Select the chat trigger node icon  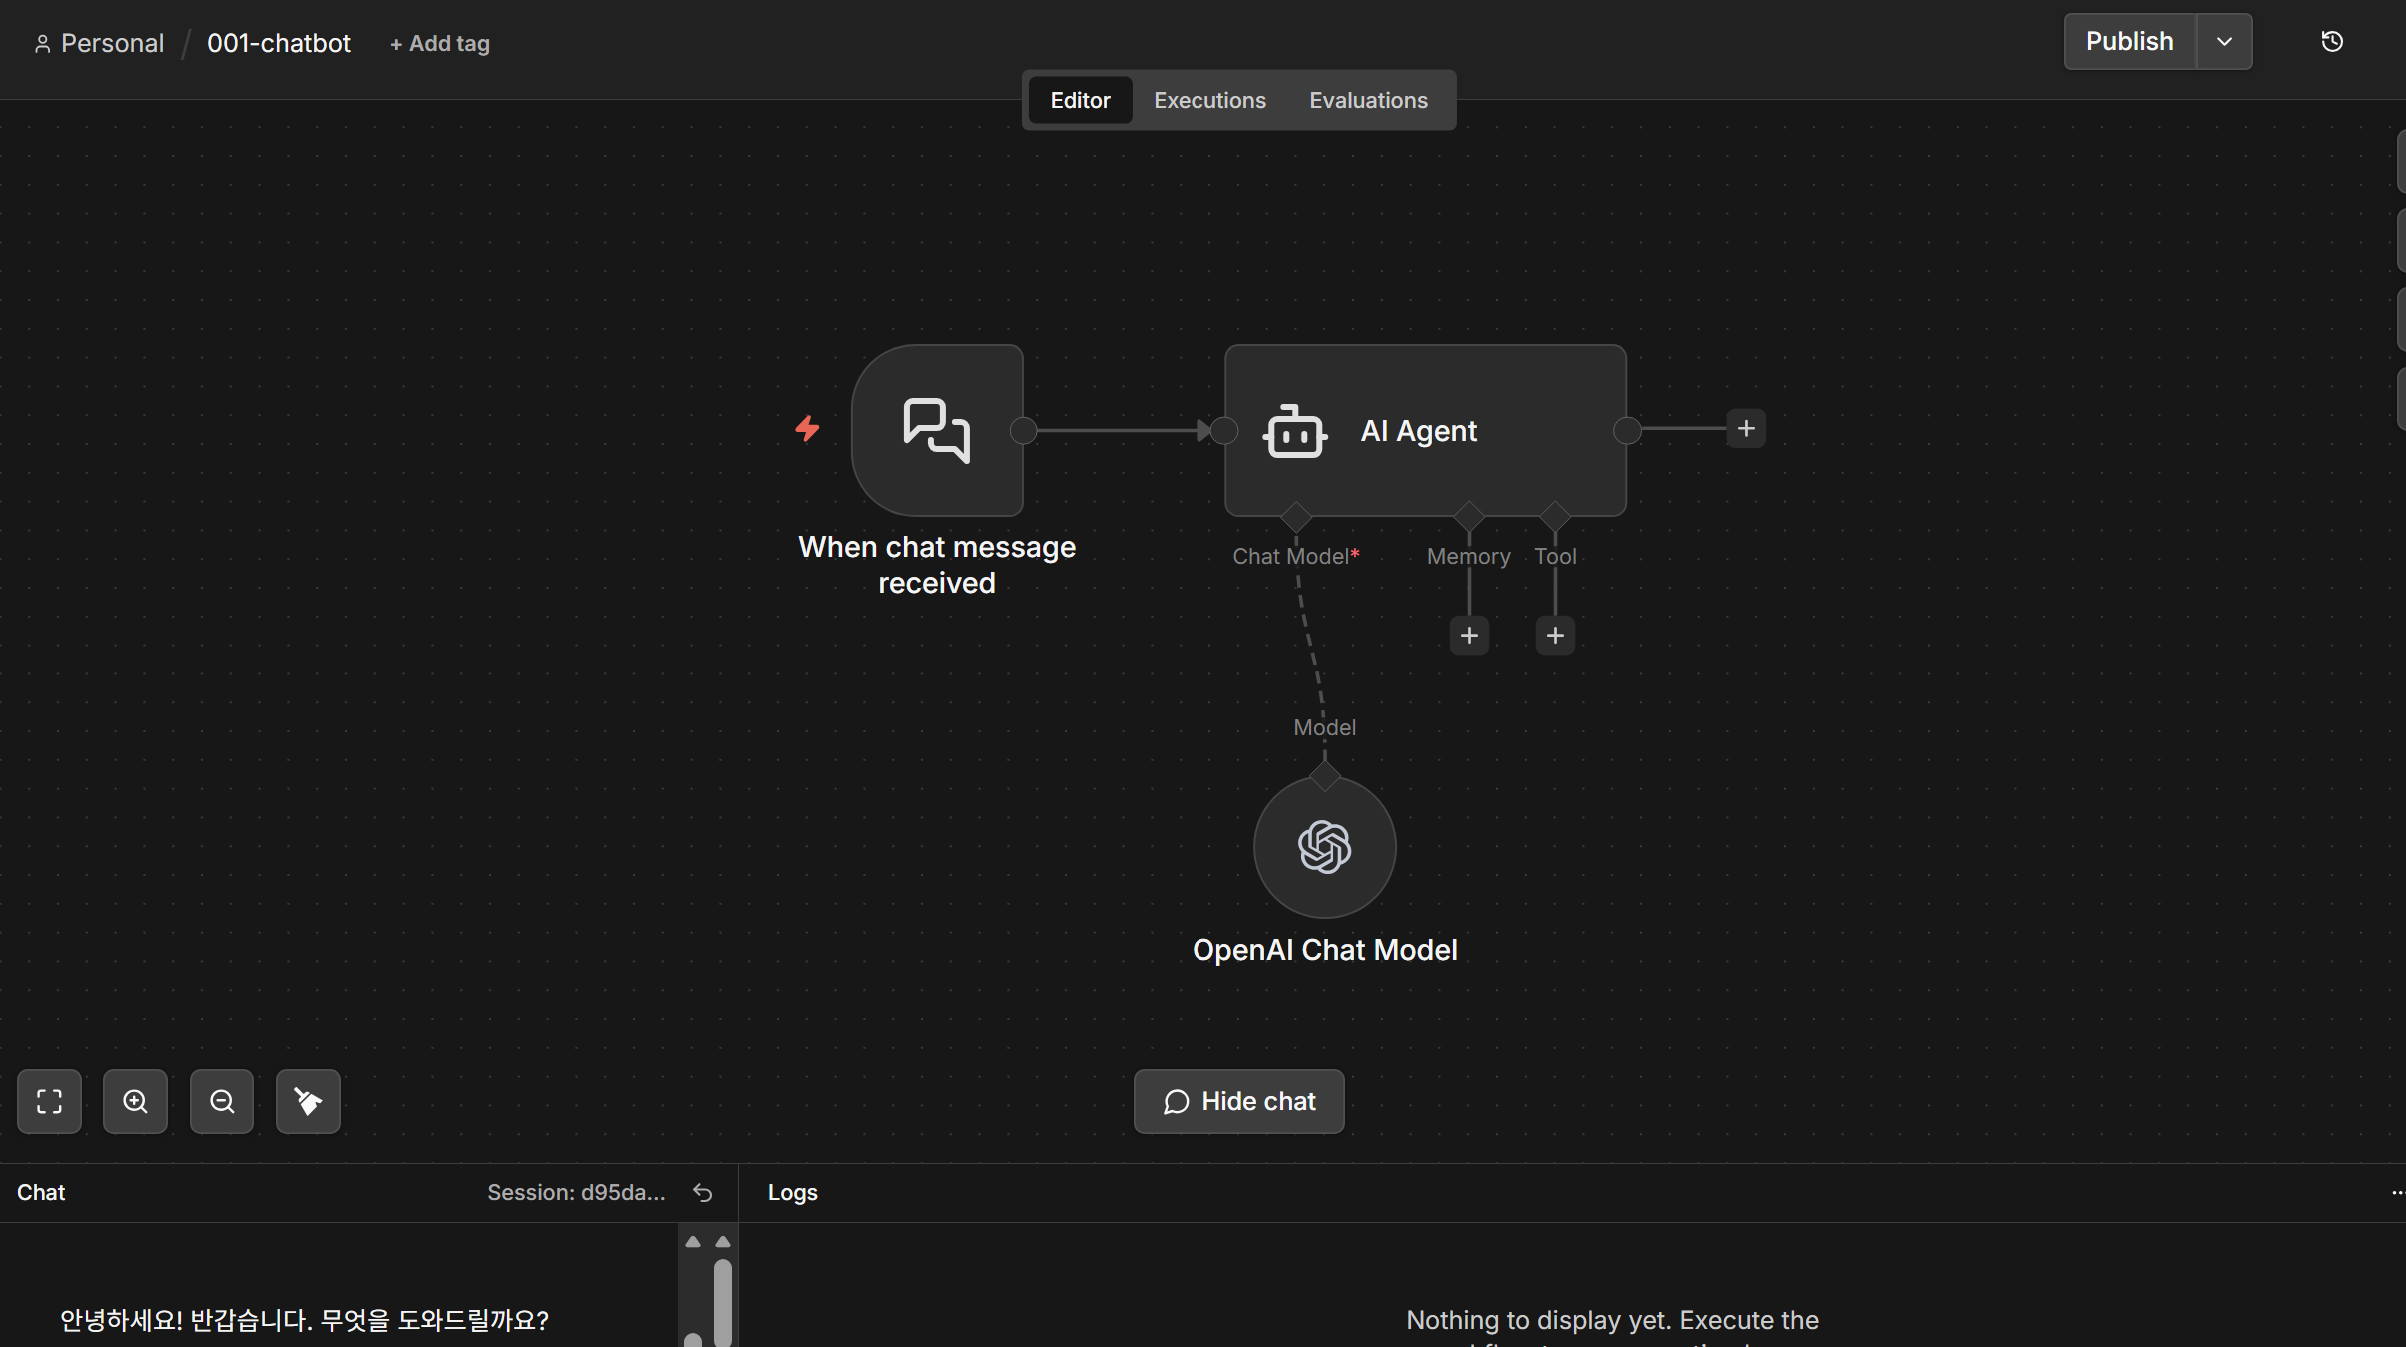[937, 430]
